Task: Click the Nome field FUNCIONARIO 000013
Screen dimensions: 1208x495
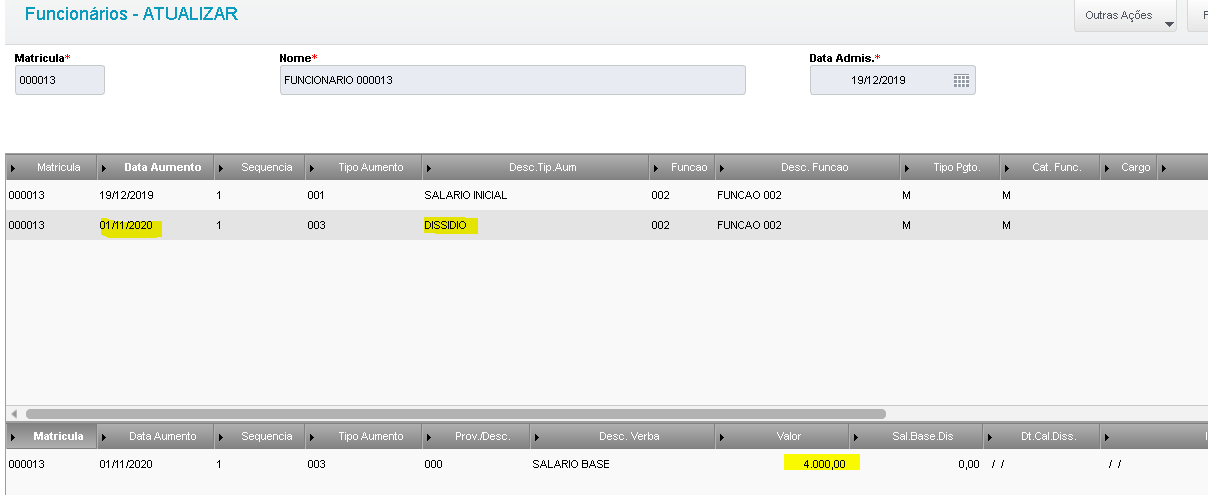Action: (x=512, y=80)
